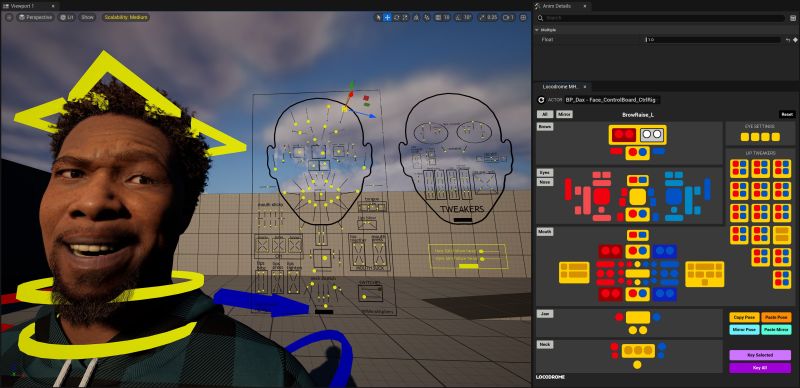800x388 pixels.
Task: Open scale snap 0.25 value dropdown
Action: pyautogui.click(x=492, y=17)
